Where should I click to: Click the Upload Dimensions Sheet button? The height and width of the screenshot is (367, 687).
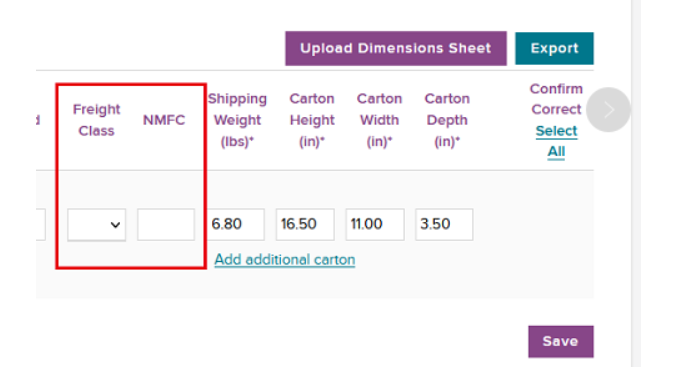point(396,48)
